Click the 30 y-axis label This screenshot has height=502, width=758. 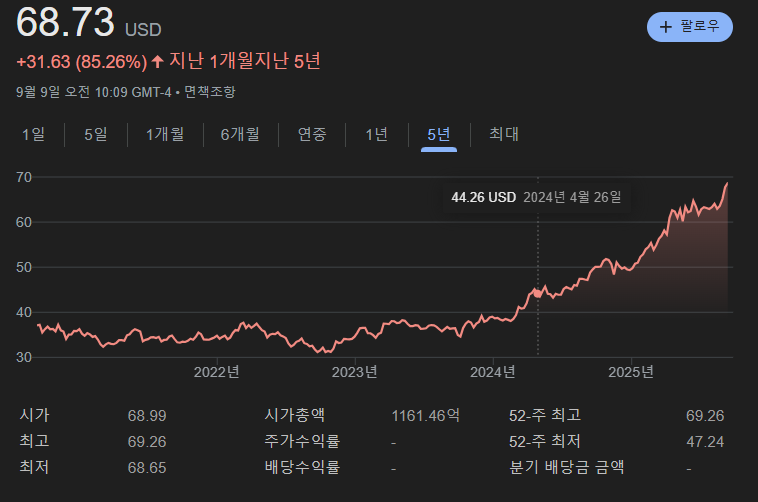coord(24,358)
